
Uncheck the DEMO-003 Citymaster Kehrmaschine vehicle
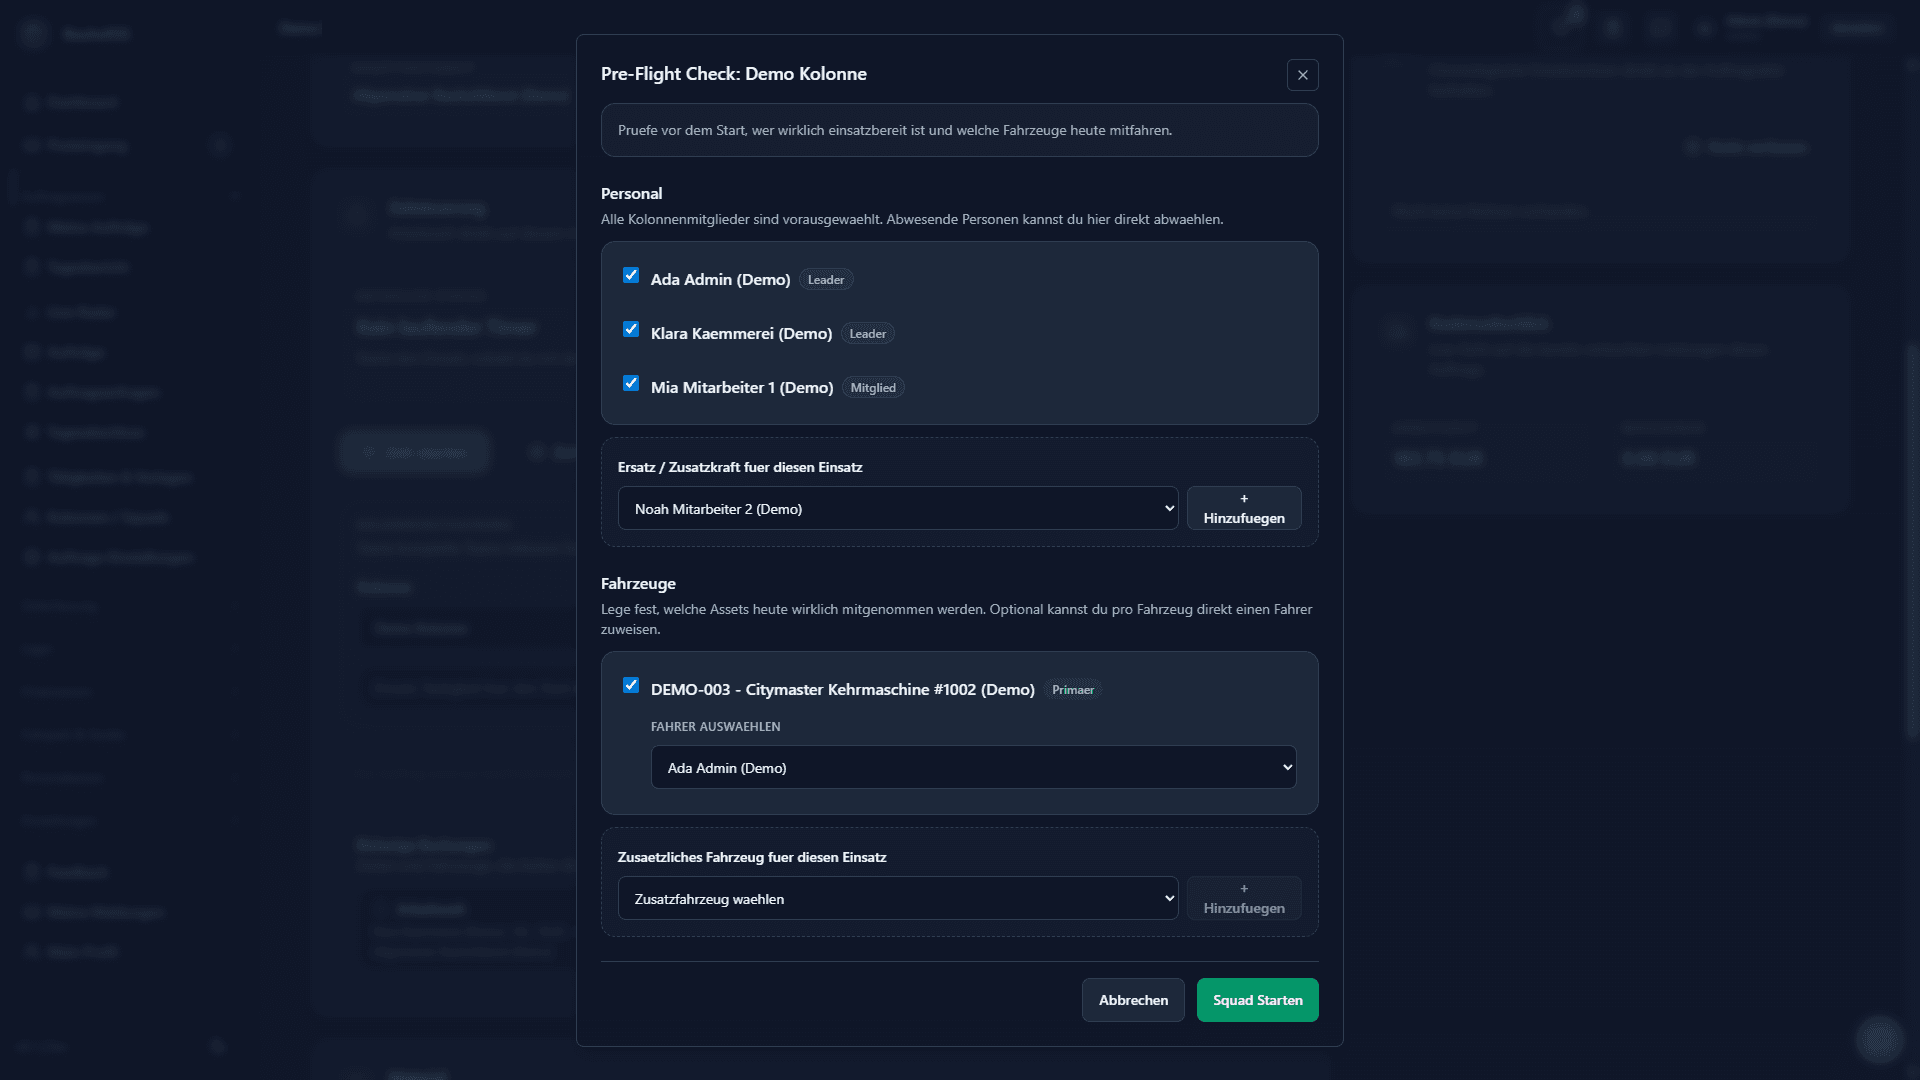pyautogui.click(x=631, y=685)
